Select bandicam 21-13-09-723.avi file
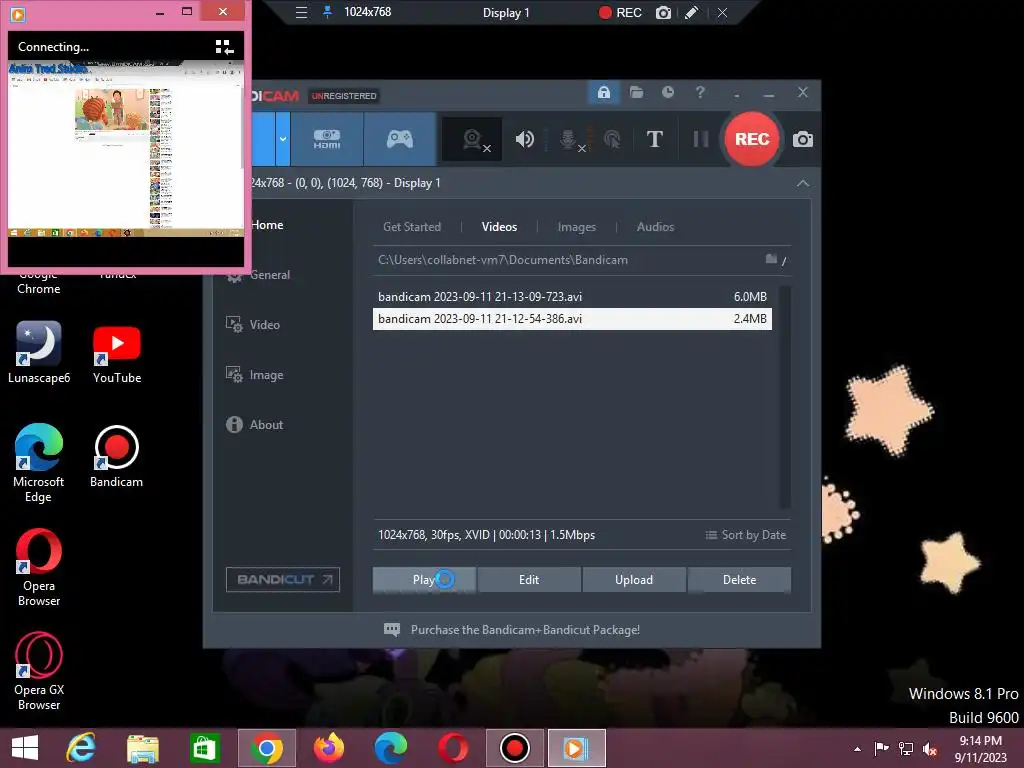 (572, 296)
